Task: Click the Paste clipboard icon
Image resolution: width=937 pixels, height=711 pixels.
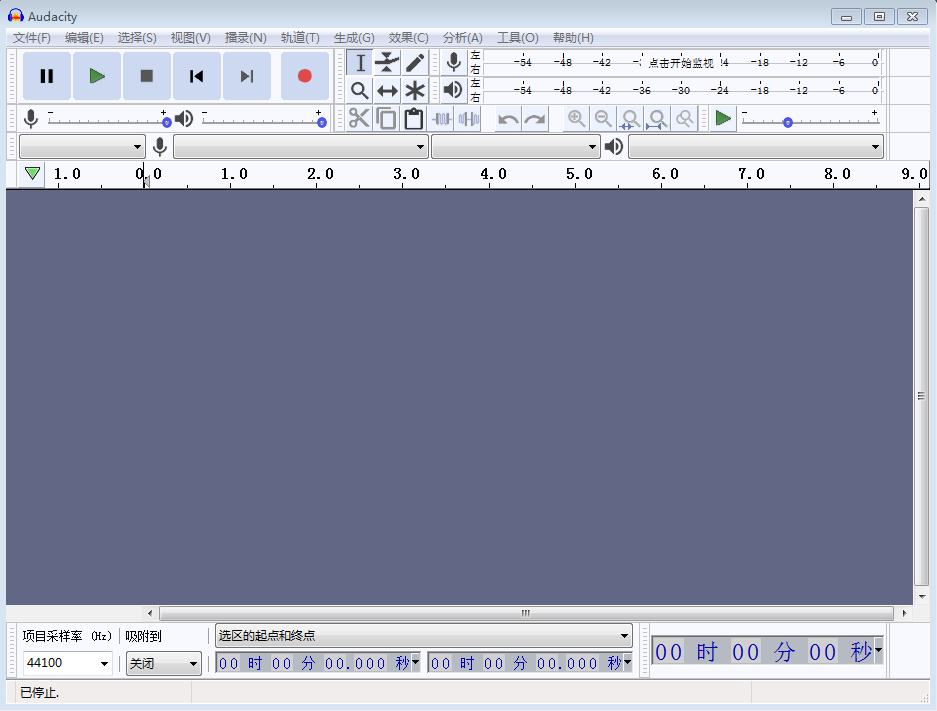Action: click(413, 119)
